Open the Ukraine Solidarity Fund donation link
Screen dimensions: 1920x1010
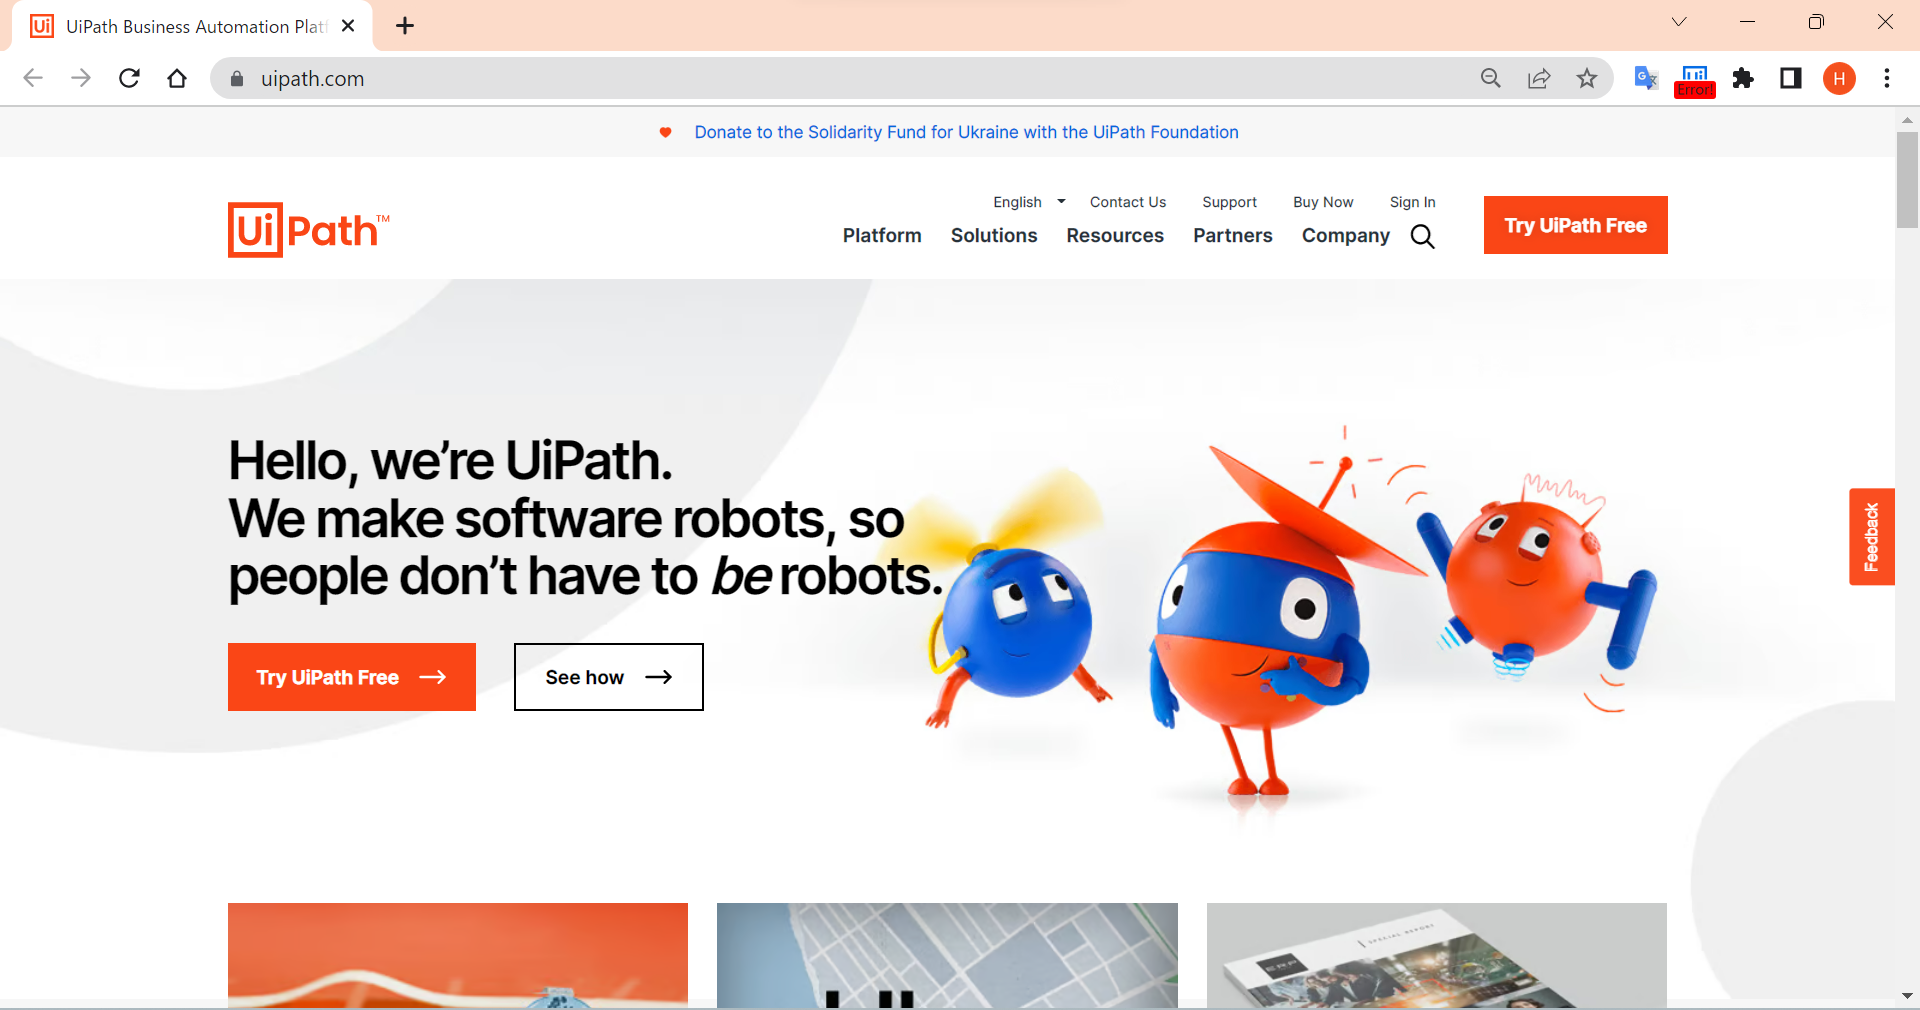click(966, 132)
